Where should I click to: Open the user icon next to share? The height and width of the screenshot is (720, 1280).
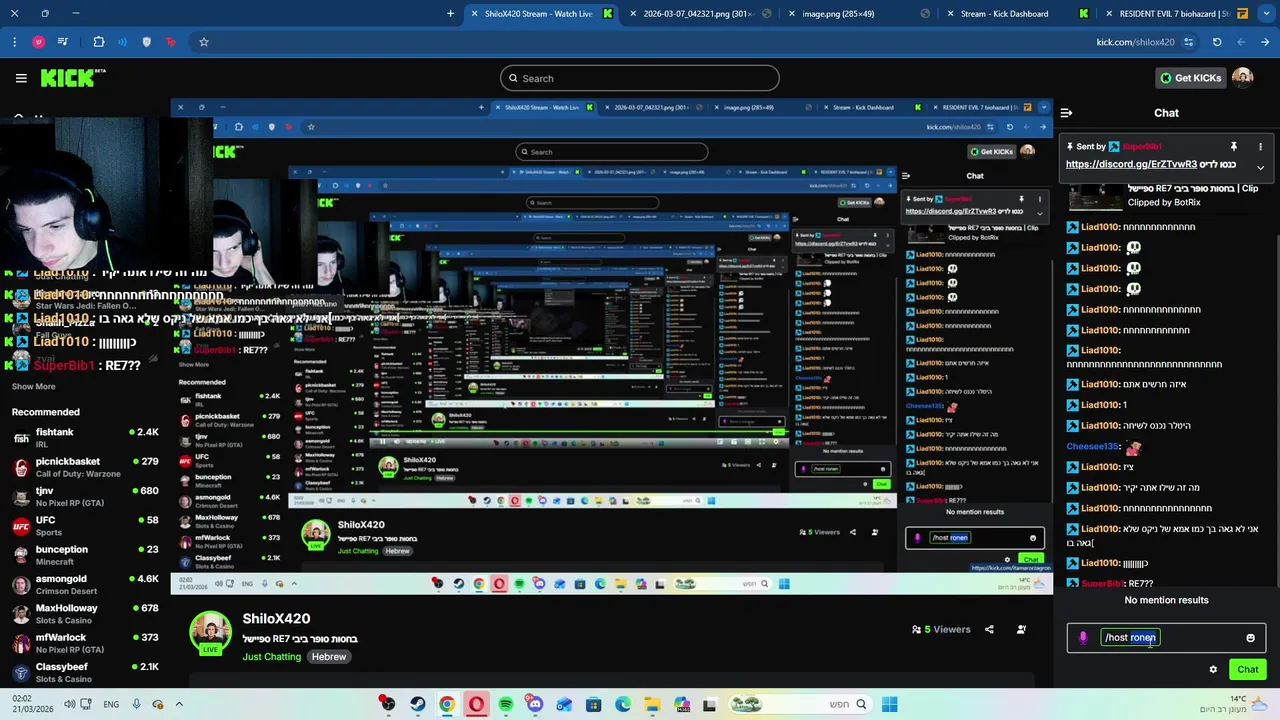click(x=1021, y=630)
